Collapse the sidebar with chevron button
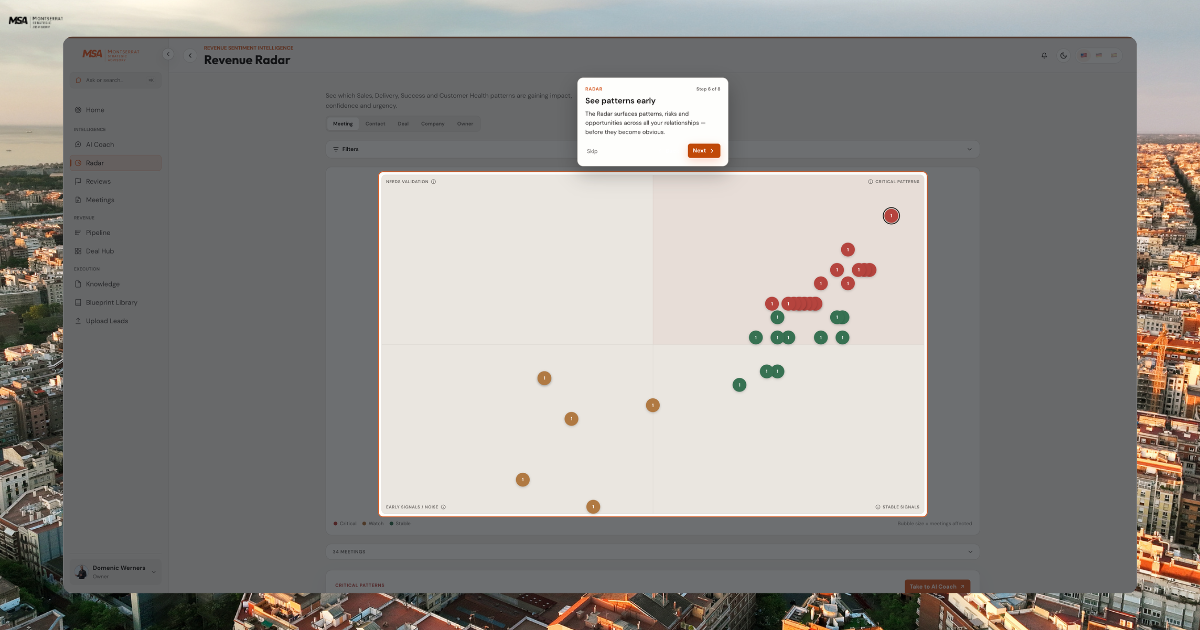 click(x=168, y=54)
